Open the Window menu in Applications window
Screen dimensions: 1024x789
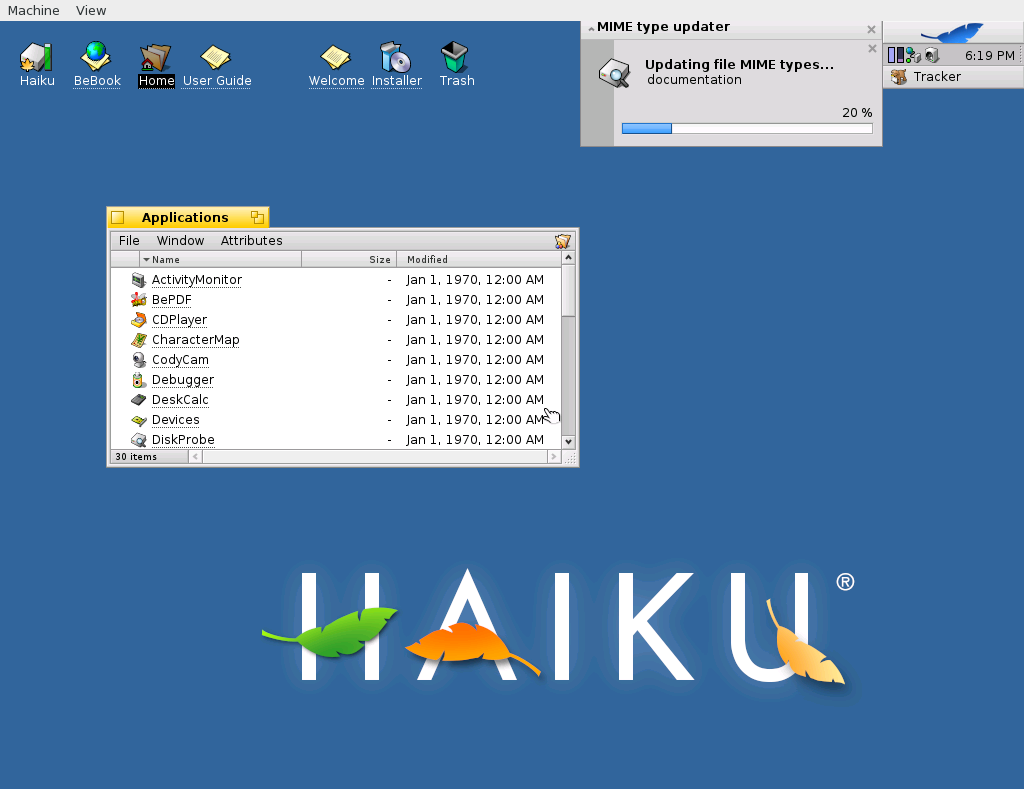180,240
